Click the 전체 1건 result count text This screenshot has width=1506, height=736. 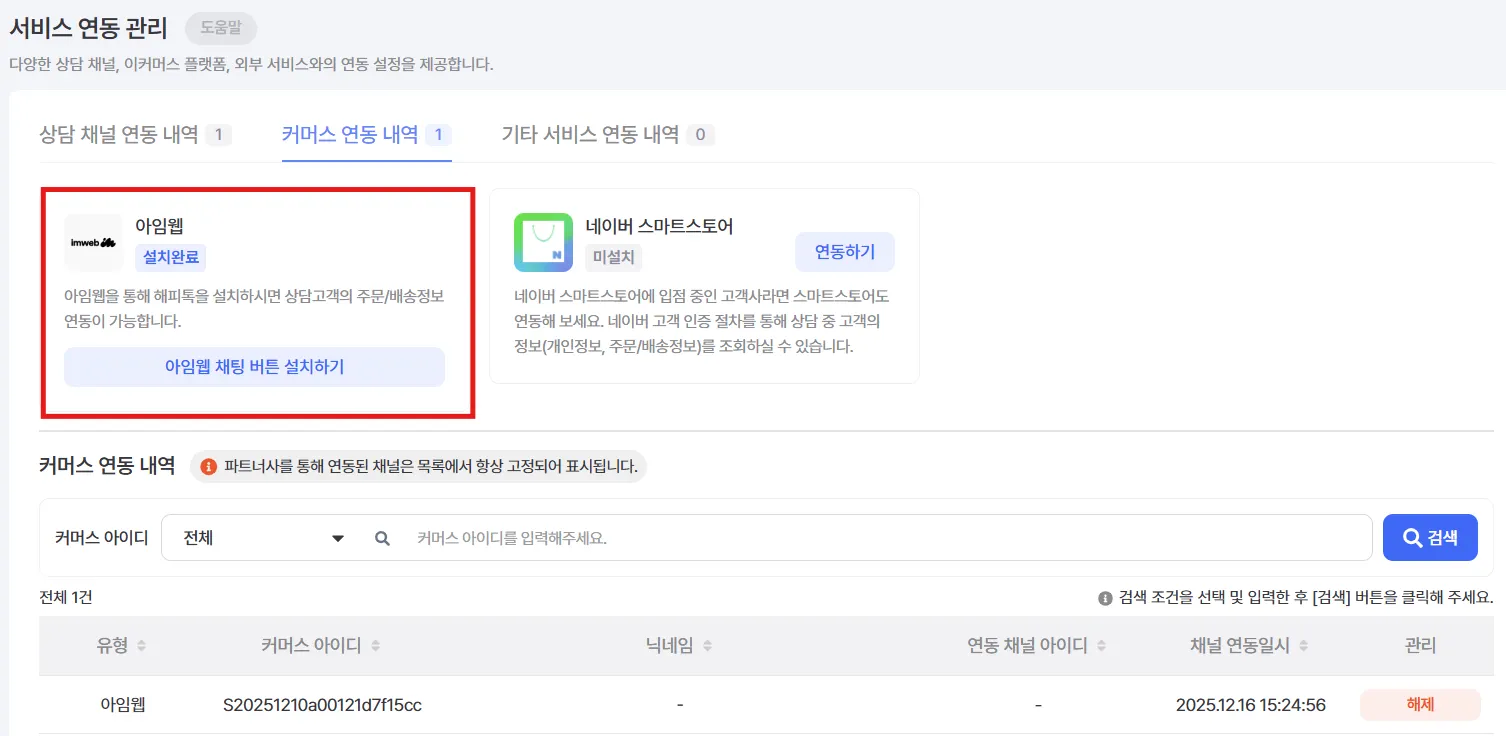coord(65,598)
